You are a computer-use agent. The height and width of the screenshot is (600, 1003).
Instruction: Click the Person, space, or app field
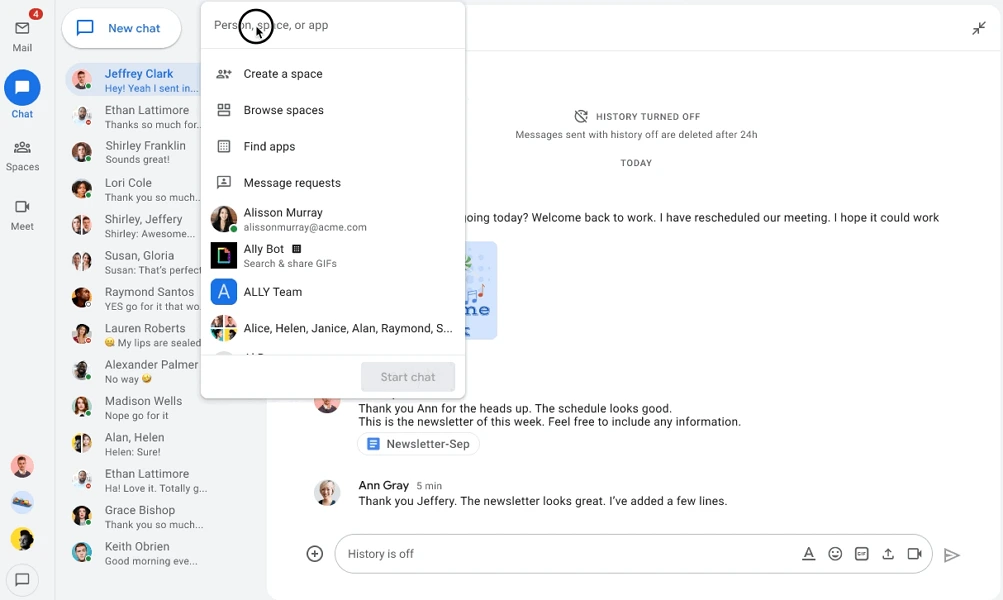[x=332, y=25]
